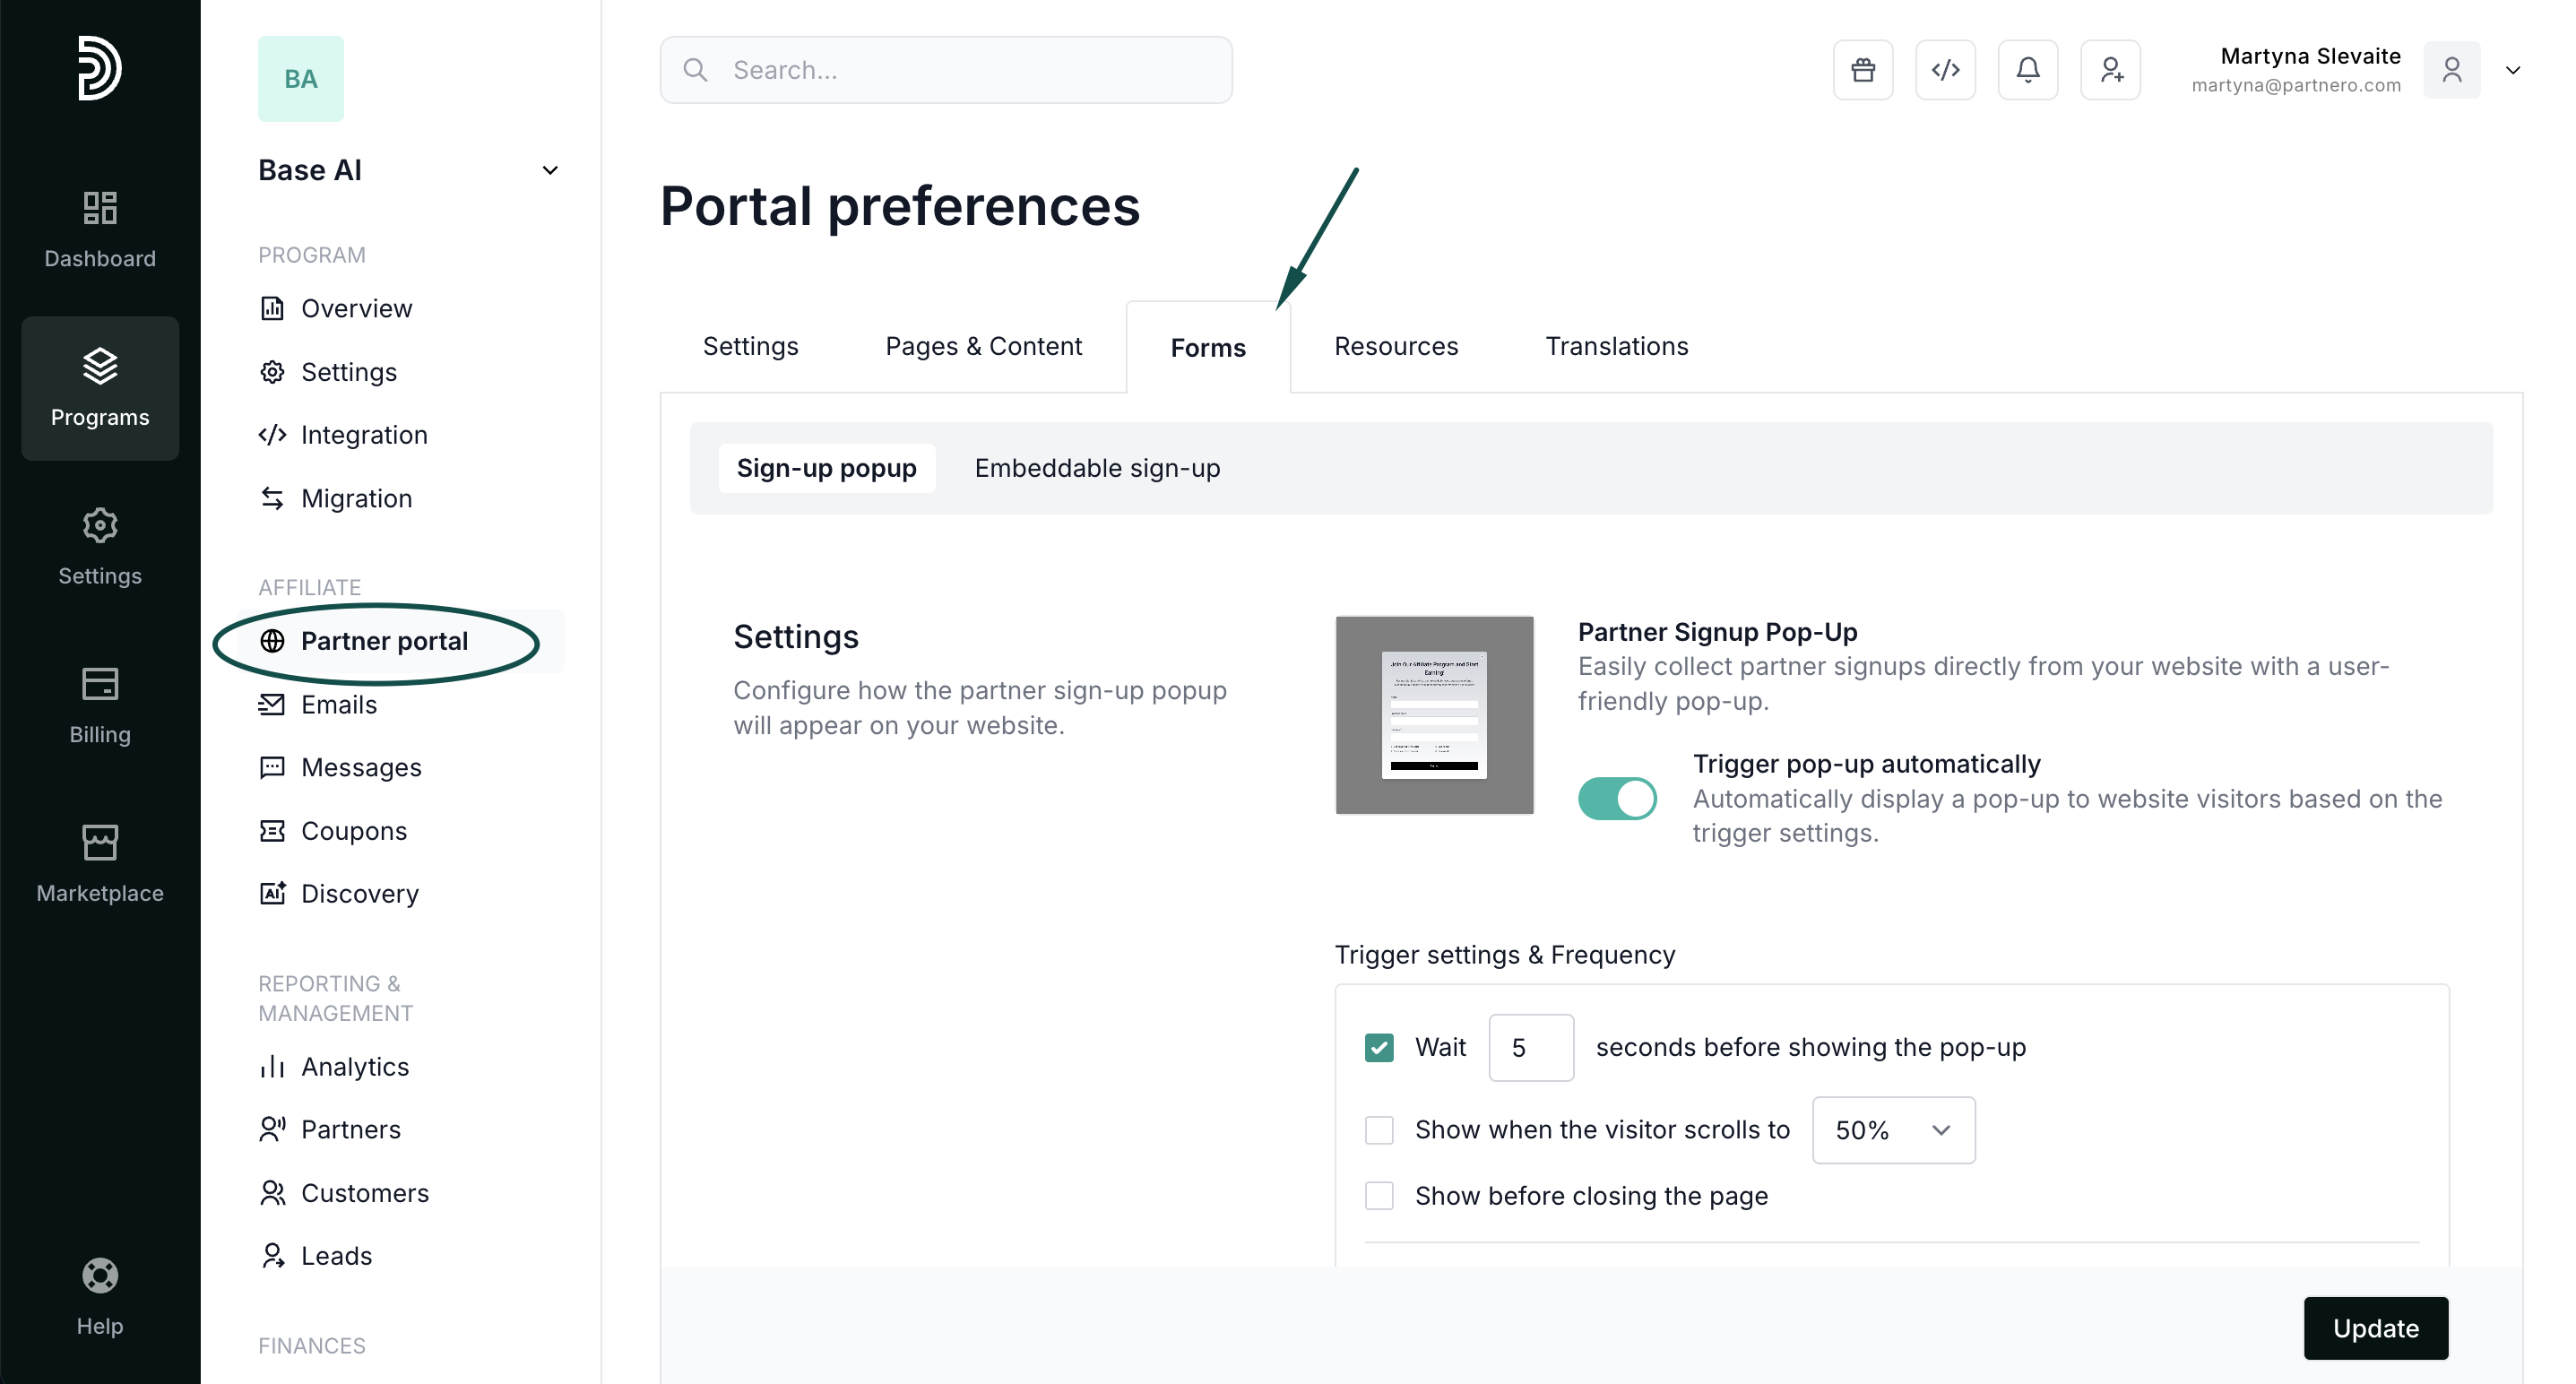Expand the user account menu chevron
Screen dimensions: 2576x1384
2512,70
